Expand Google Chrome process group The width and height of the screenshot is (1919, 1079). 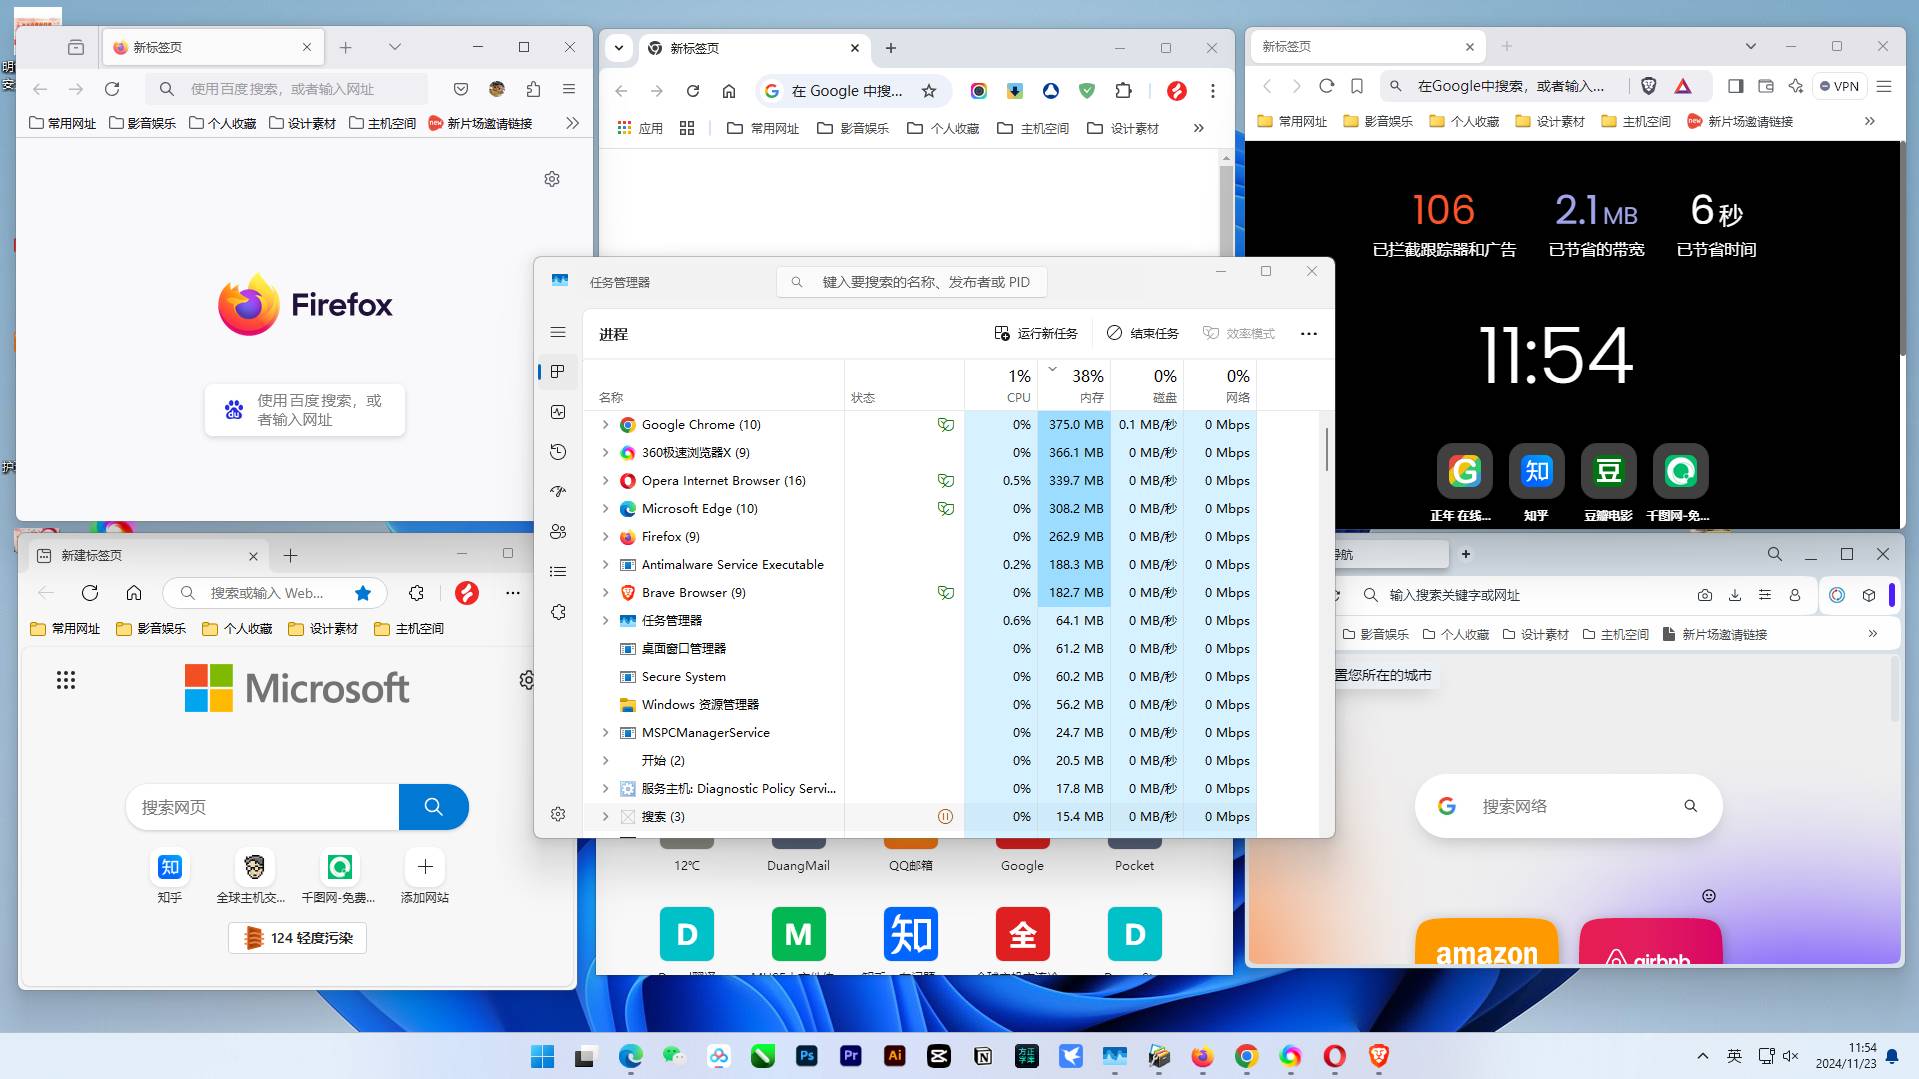[605, 425]
